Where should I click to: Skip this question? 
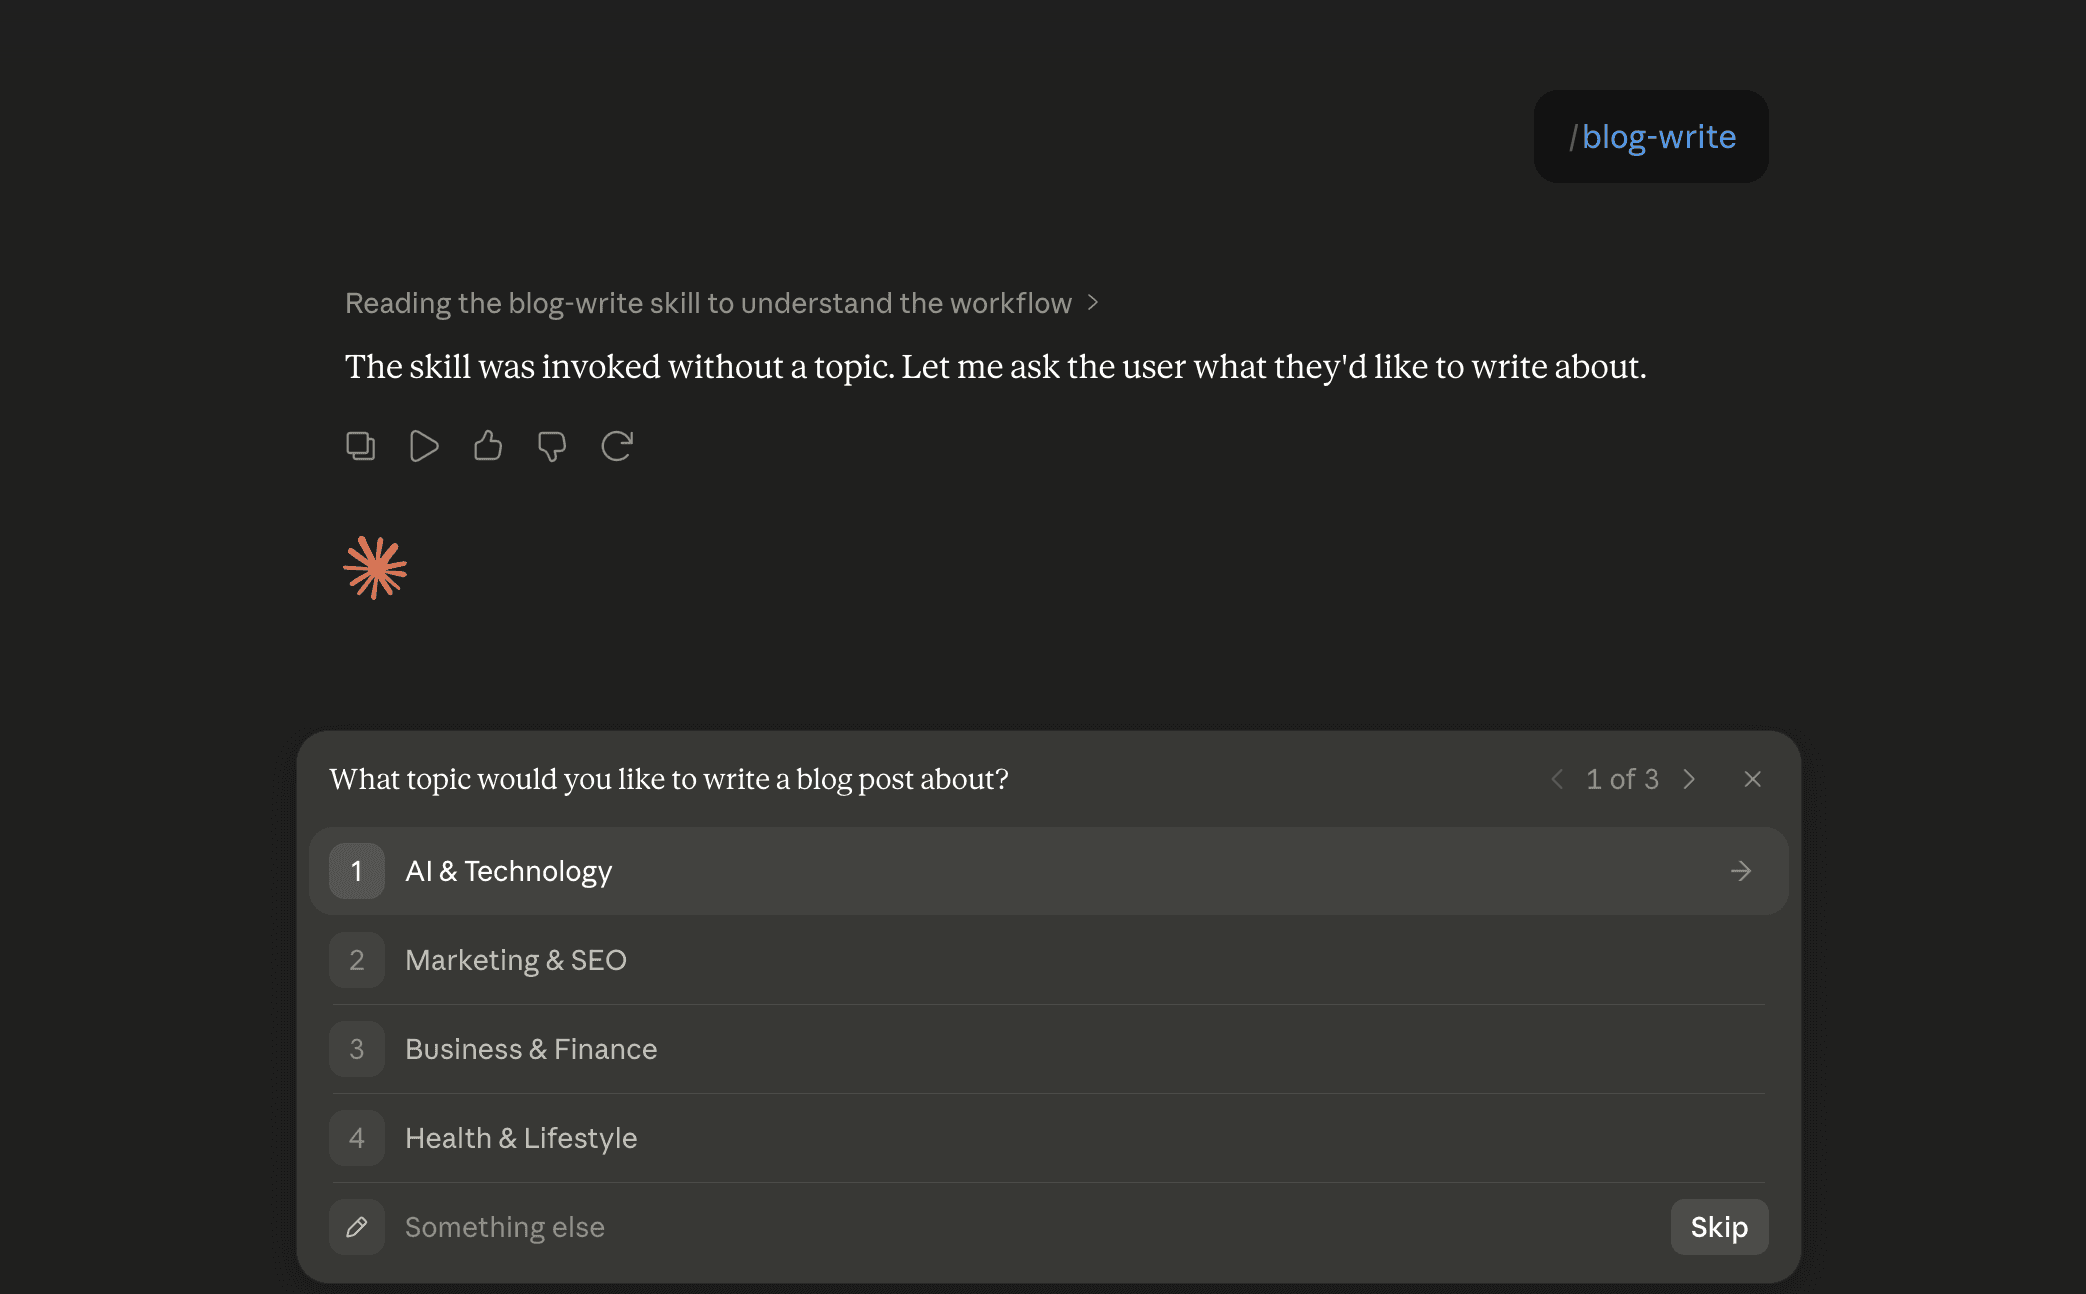1719,1227
